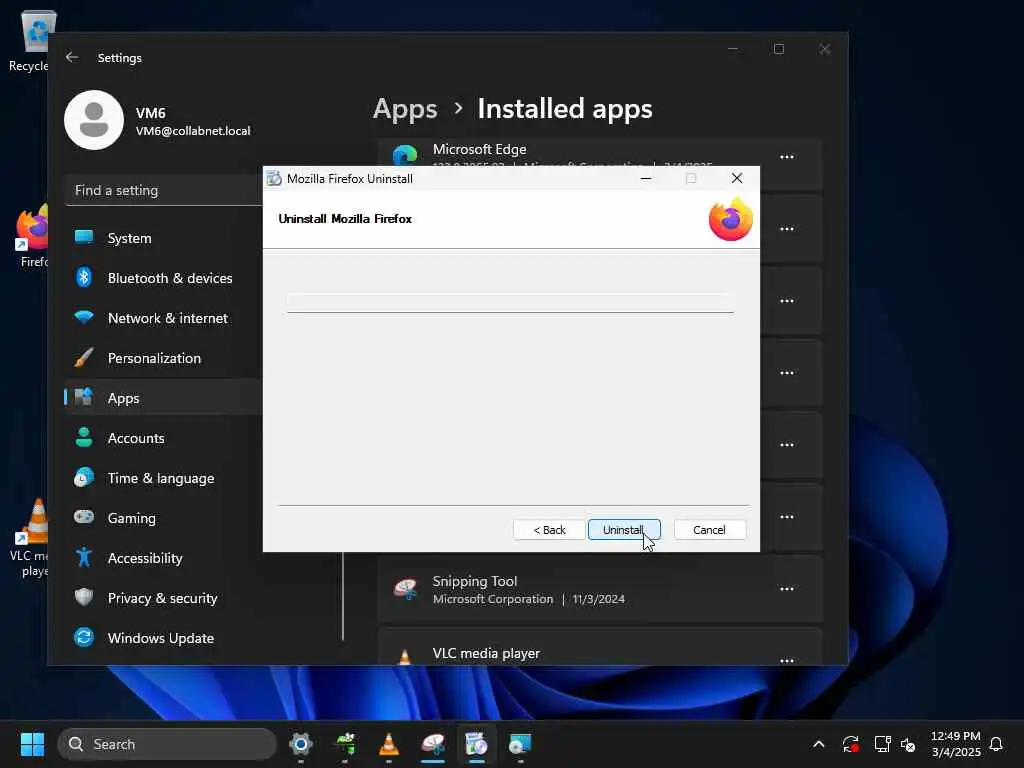Viewport: 1024px width, 768px height.
Task: Click Uninstall in Firefox uninstaller dialog
Action: (x=624, y=530)
